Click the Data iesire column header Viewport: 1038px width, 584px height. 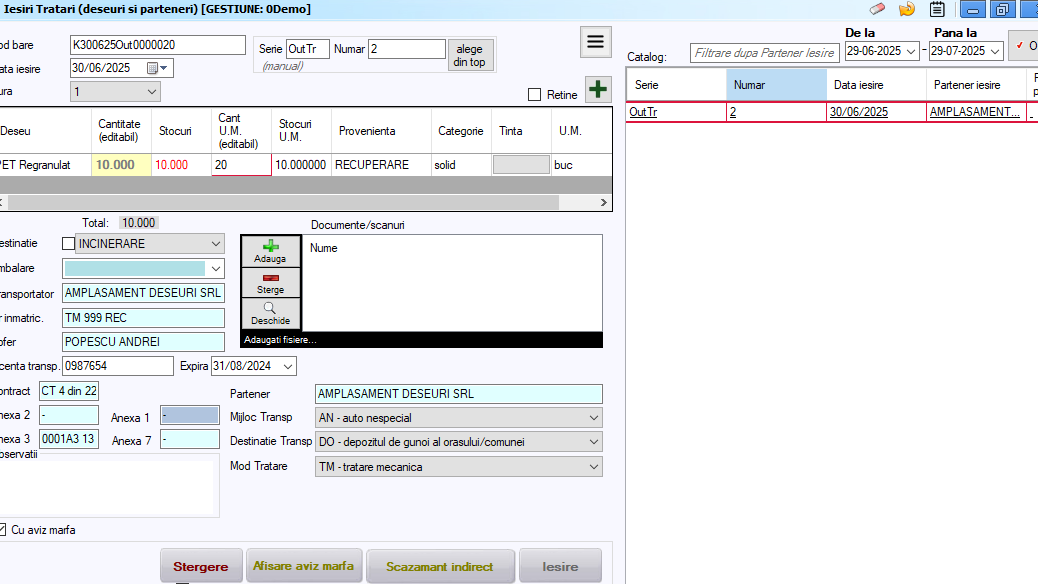[x=876, y=85]
